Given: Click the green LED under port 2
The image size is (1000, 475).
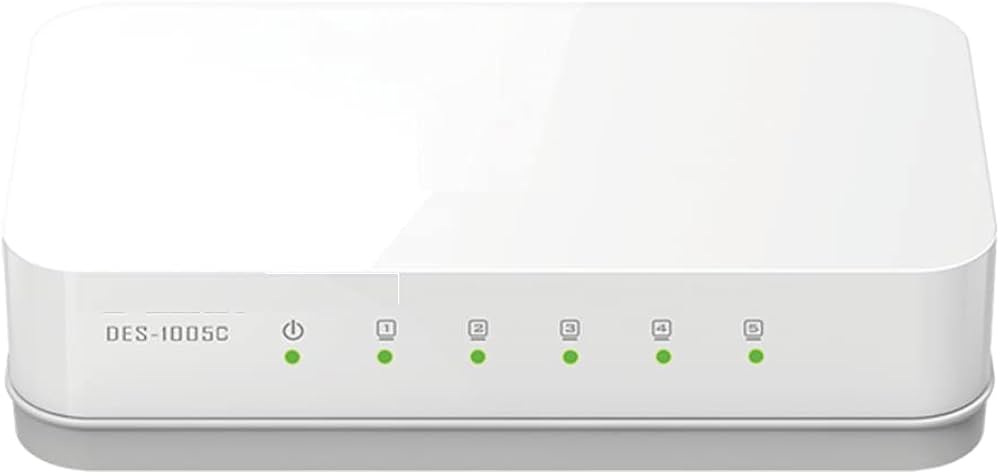Looking at the screenshot, I should (x=478, y=357).
